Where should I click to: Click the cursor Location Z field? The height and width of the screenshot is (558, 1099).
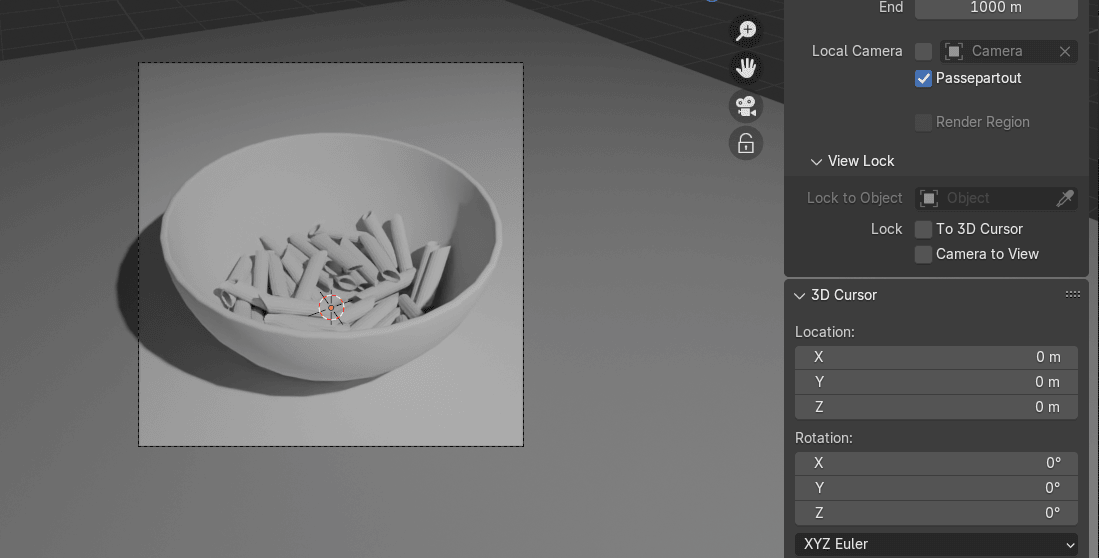(936, 407)
